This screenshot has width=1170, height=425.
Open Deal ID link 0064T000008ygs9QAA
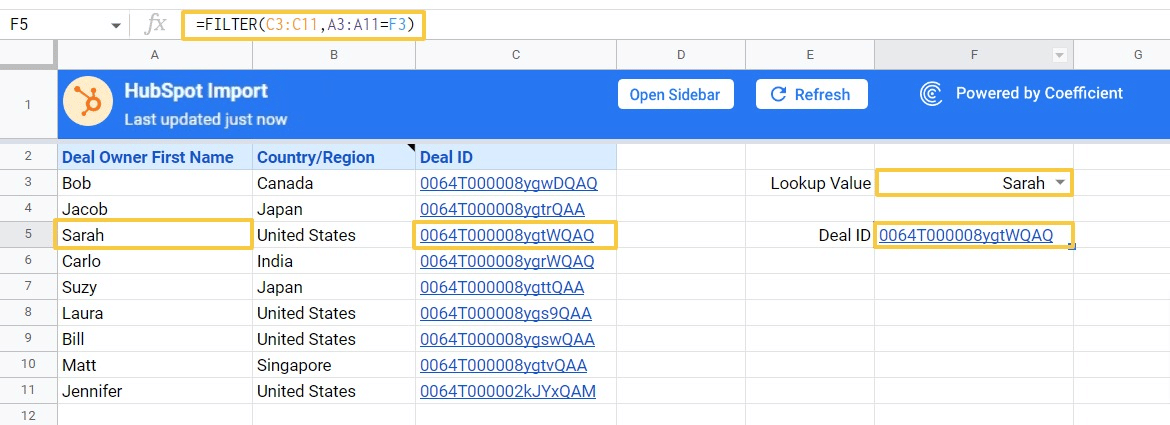click(505, 313)
